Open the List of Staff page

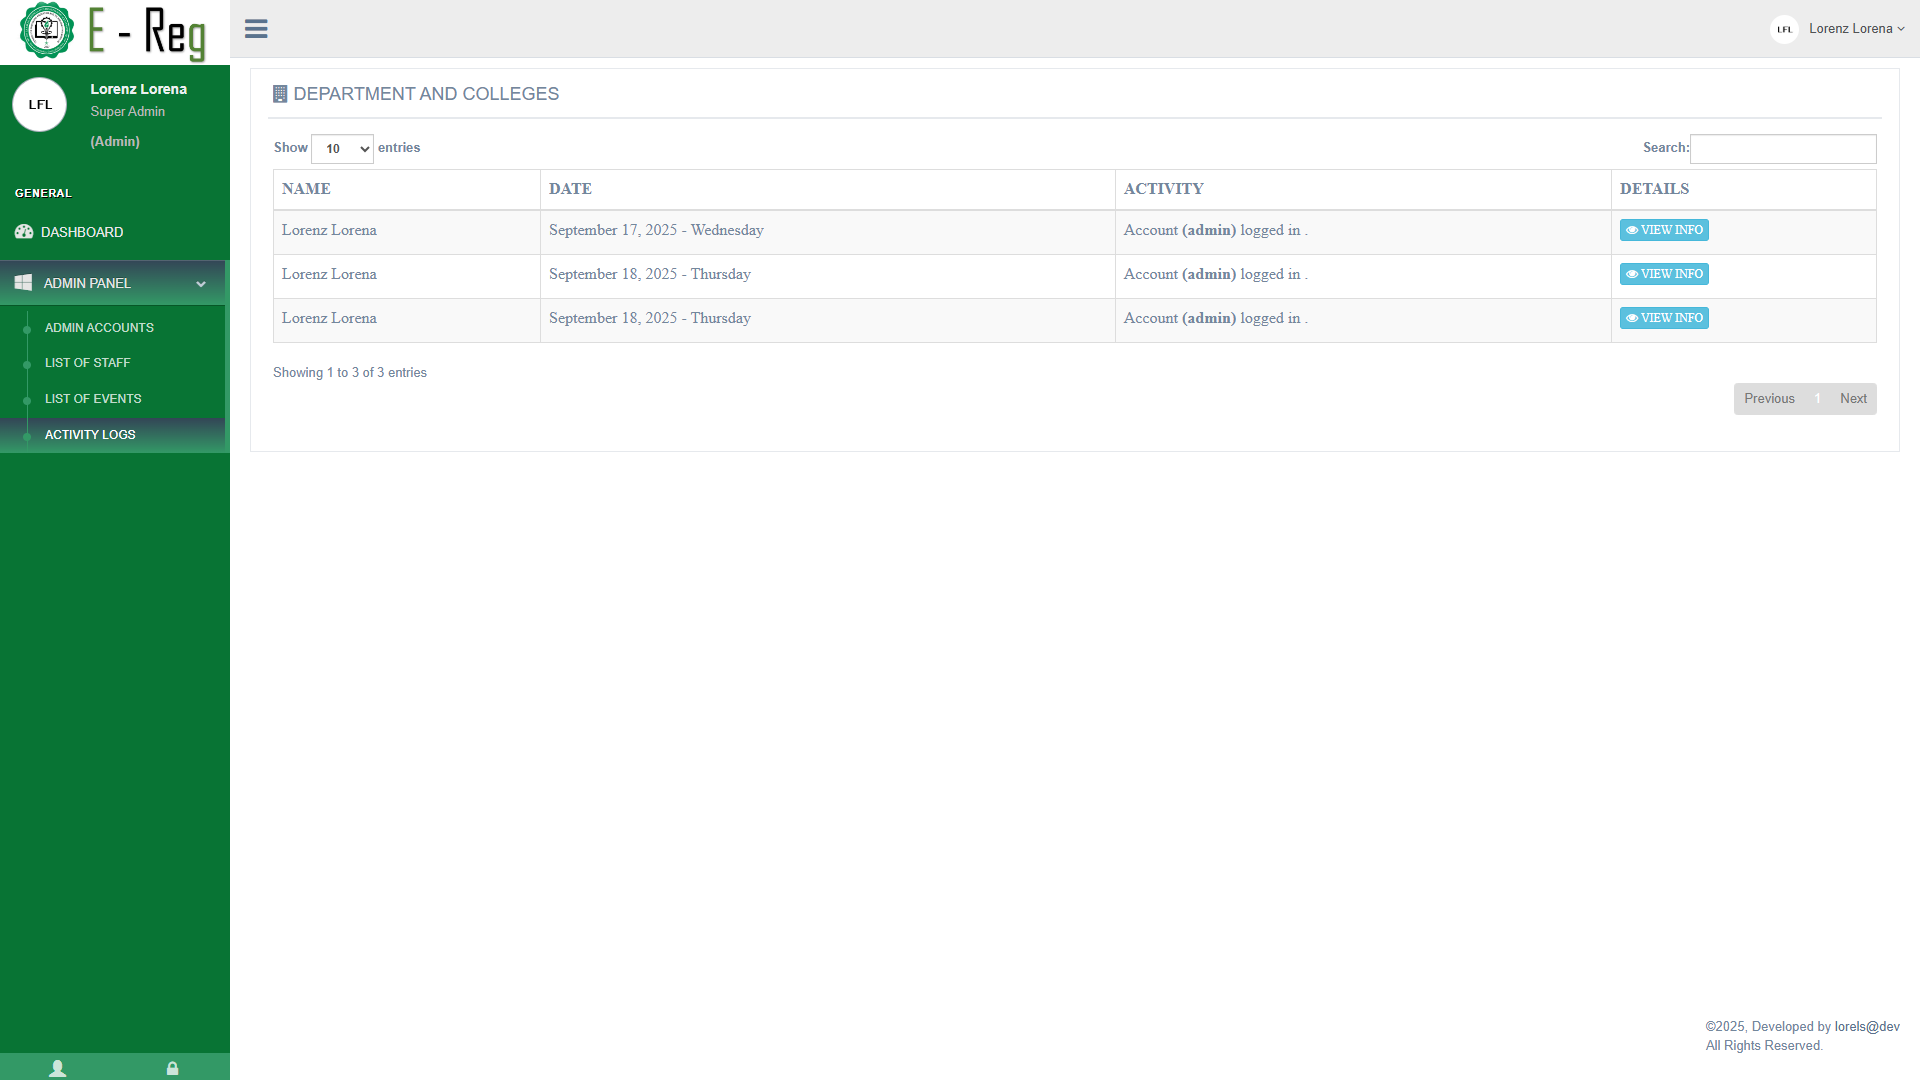point(87,363)
